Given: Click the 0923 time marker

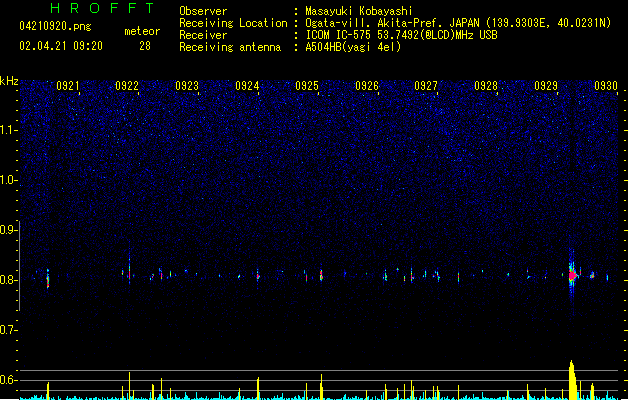Looking at the screenshot, I should coord(187,85).
